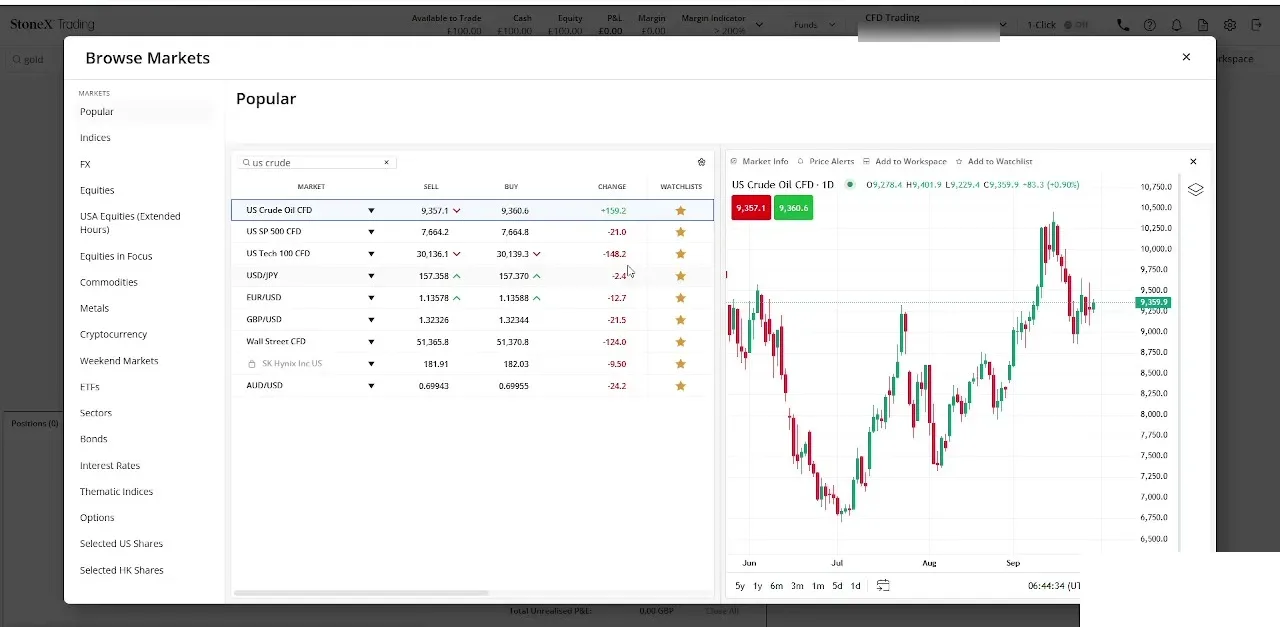Open the document reports icon in top bar

point(1203,25)
